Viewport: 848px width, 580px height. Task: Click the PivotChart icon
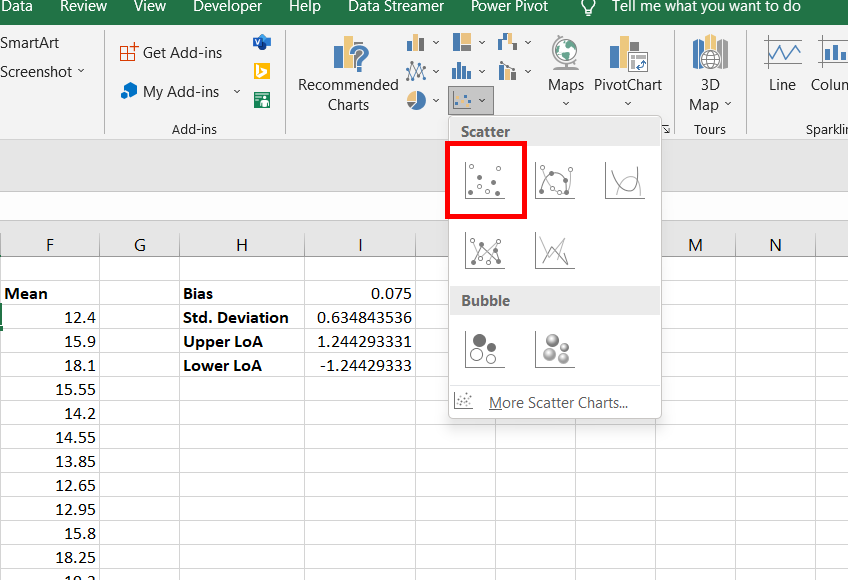tap(628, 54)
